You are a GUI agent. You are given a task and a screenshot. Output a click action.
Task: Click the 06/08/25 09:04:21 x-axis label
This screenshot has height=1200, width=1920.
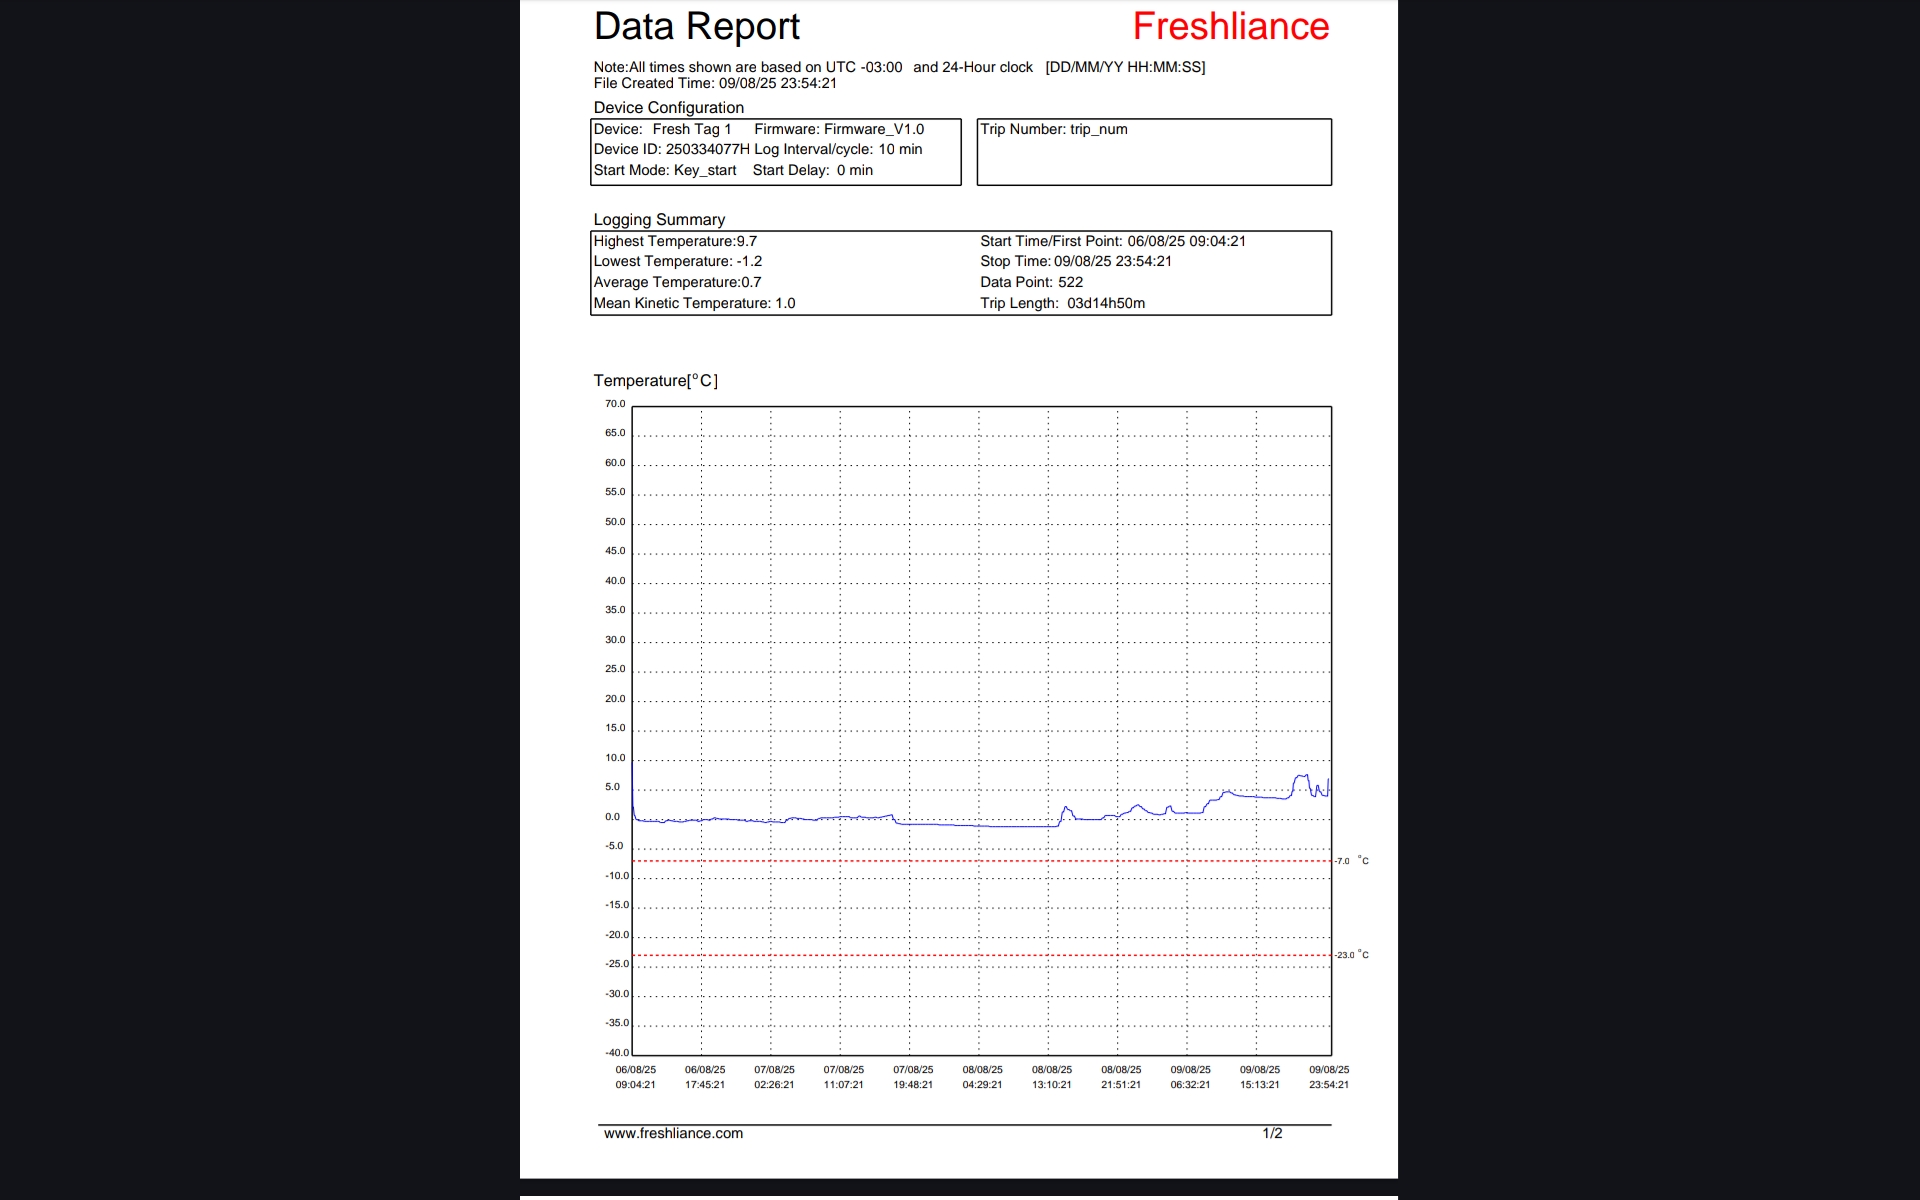click(635, 1077)
